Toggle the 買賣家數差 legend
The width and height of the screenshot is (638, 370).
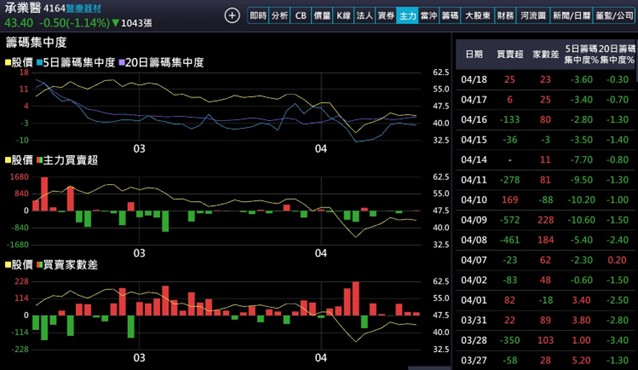67,265
